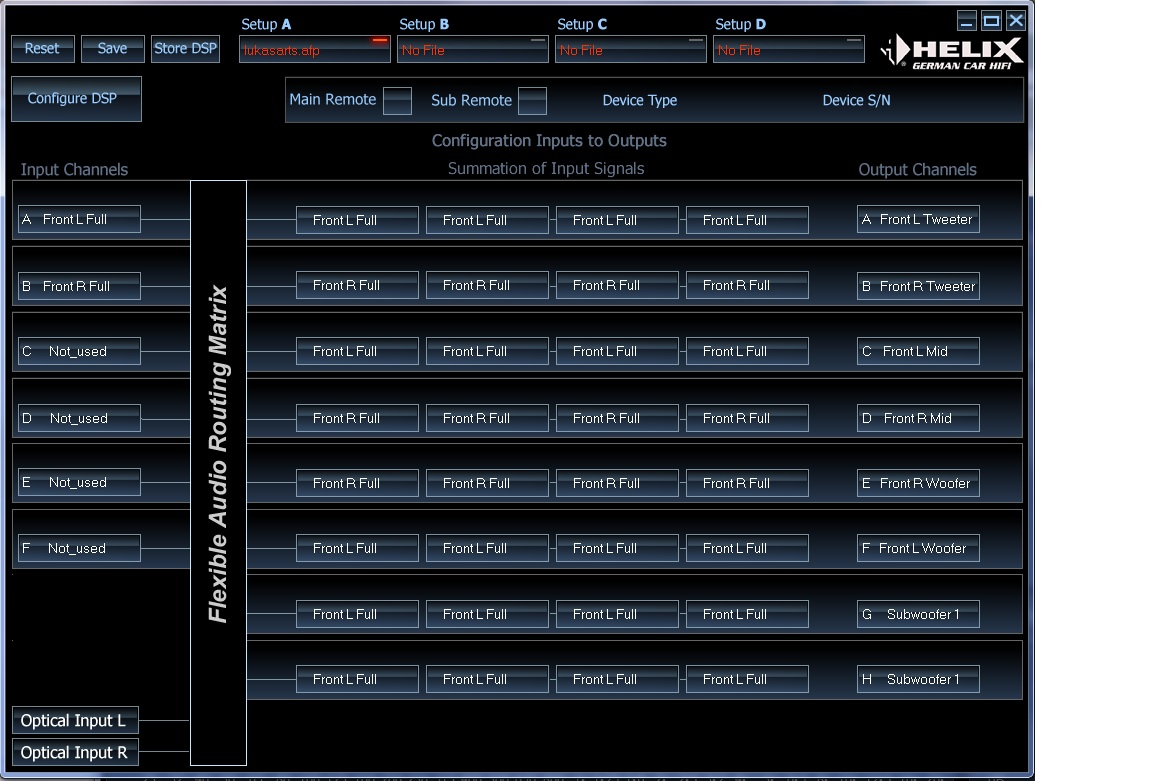Toggle the Main Remote checkbox

point(397,101)
